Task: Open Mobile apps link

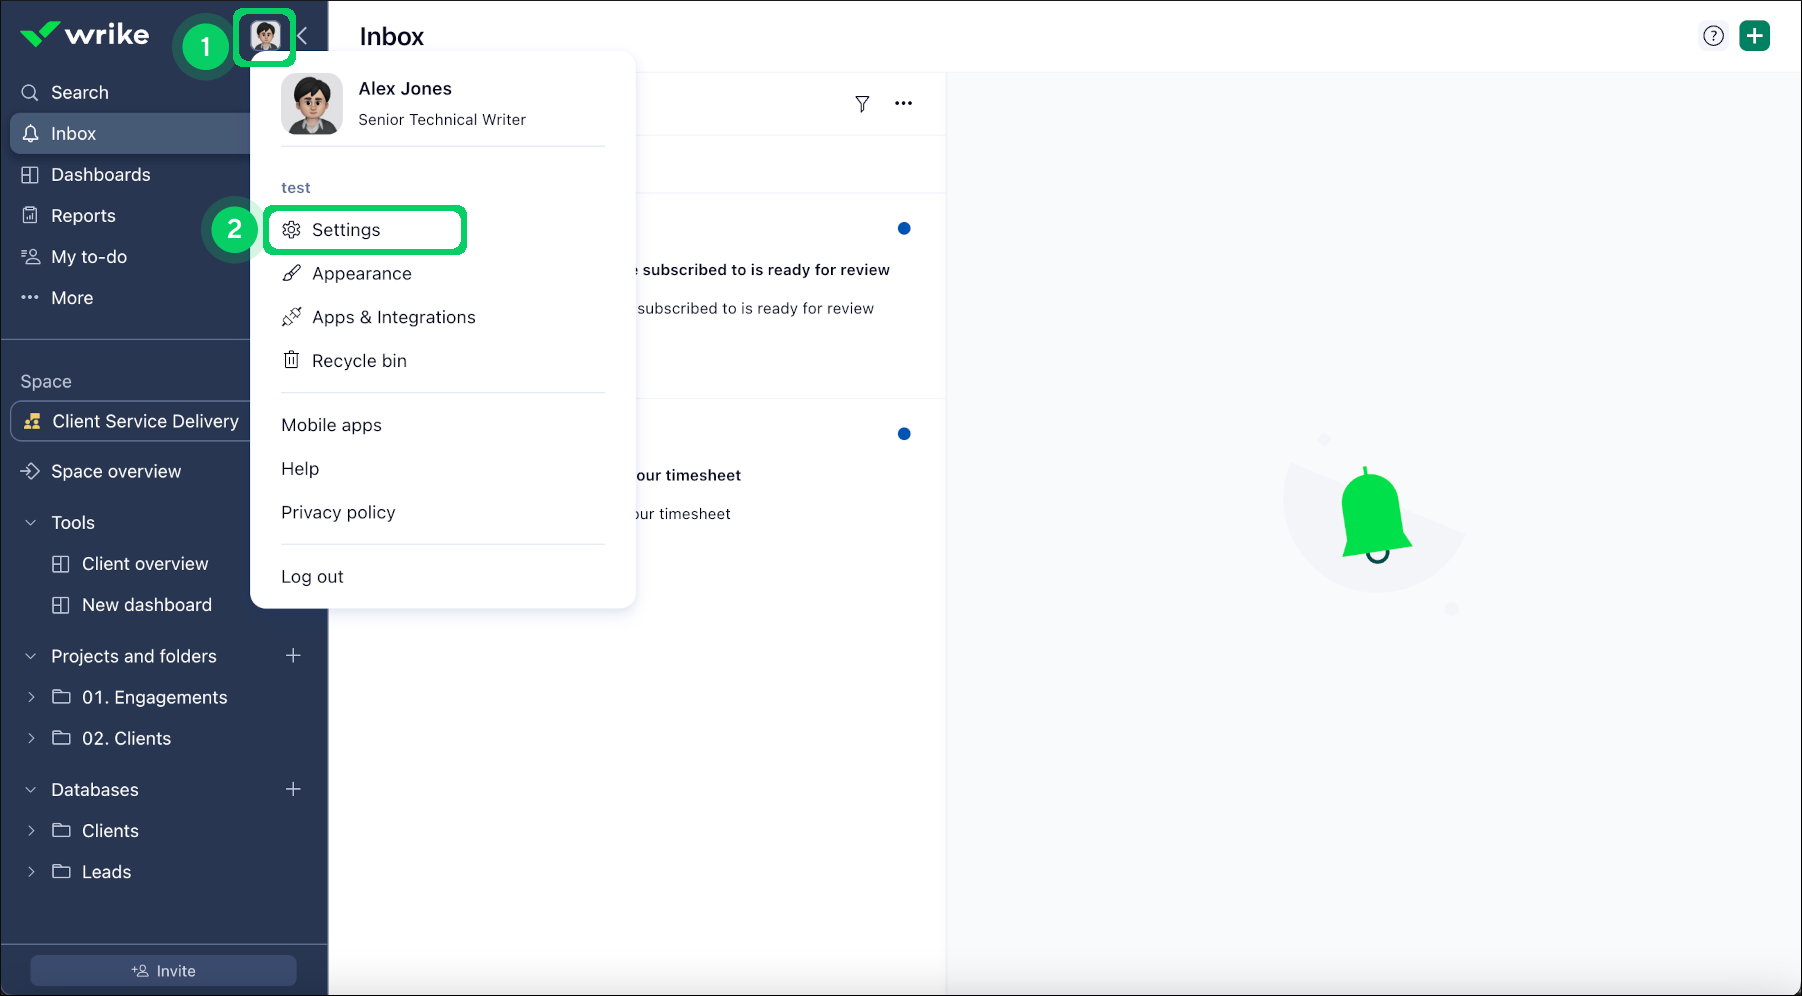Action: coord(331,425)
